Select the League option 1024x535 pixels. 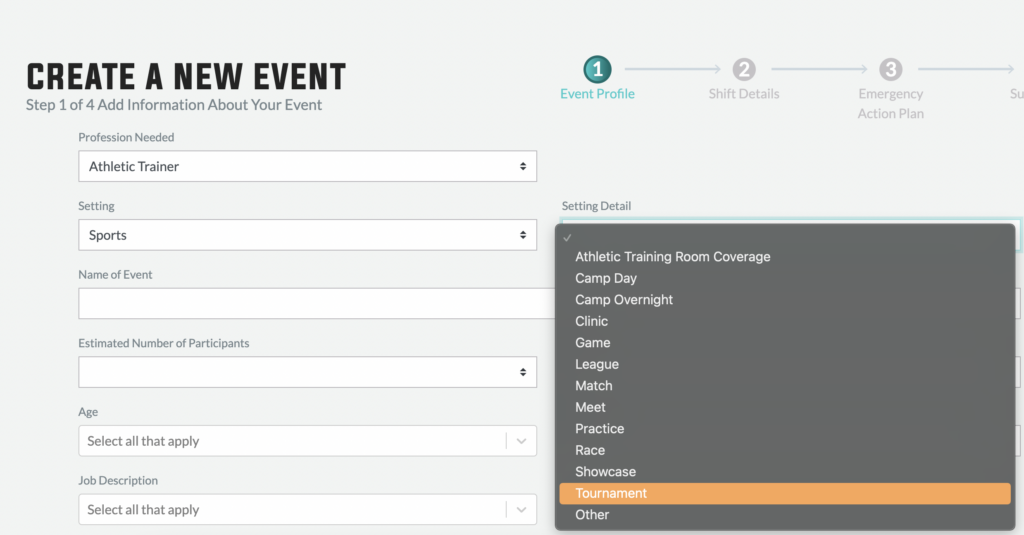597,364
